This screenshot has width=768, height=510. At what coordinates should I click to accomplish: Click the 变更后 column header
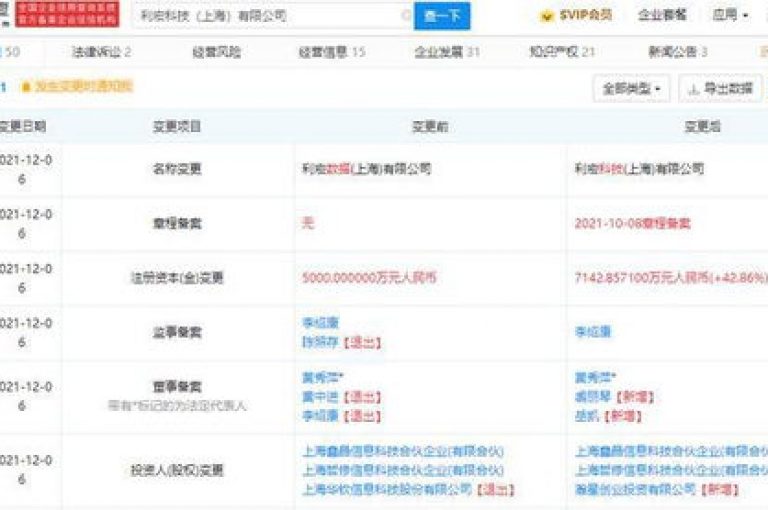point(702,127)
